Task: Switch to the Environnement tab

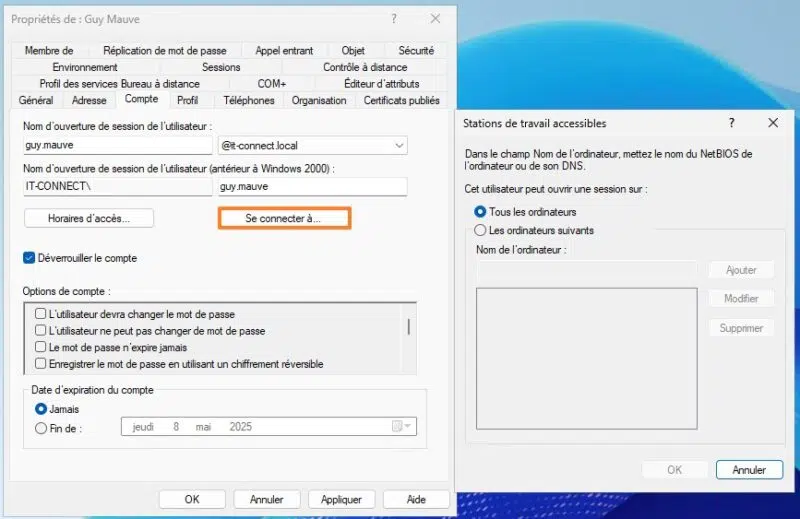Action: pyautogui.click(x=85, y=67)
